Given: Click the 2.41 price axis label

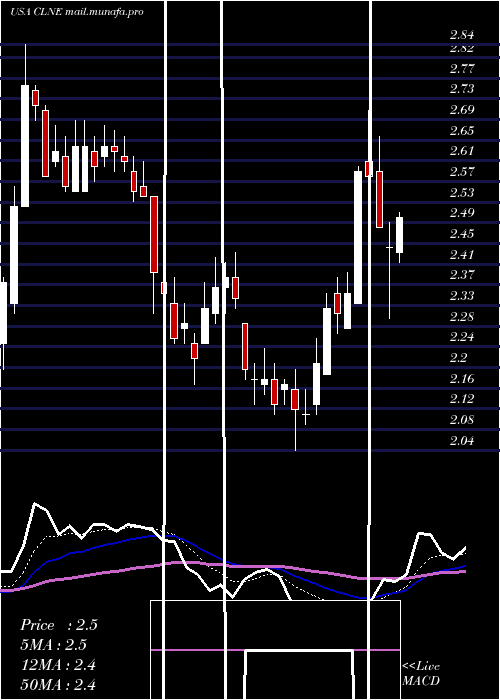Looking at the screenshot, I should 462,254.
